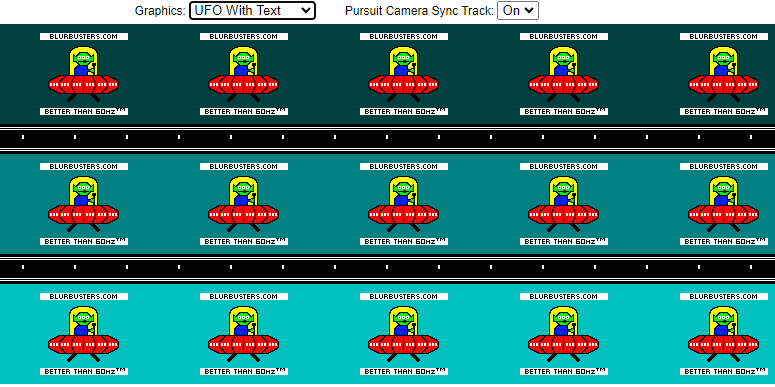Click the Graphics label text
Viewport: 775px width, 387px height.
160,10
